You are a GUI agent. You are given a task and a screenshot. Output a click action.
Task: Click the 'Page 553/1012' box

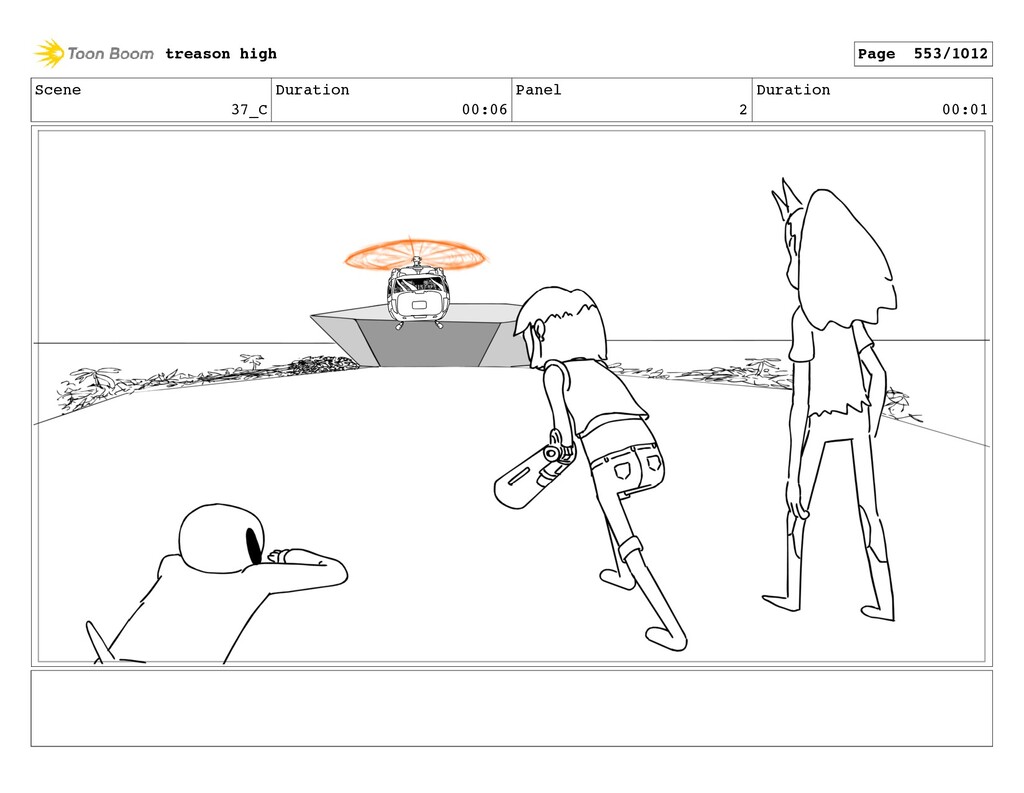pos(923,54)
